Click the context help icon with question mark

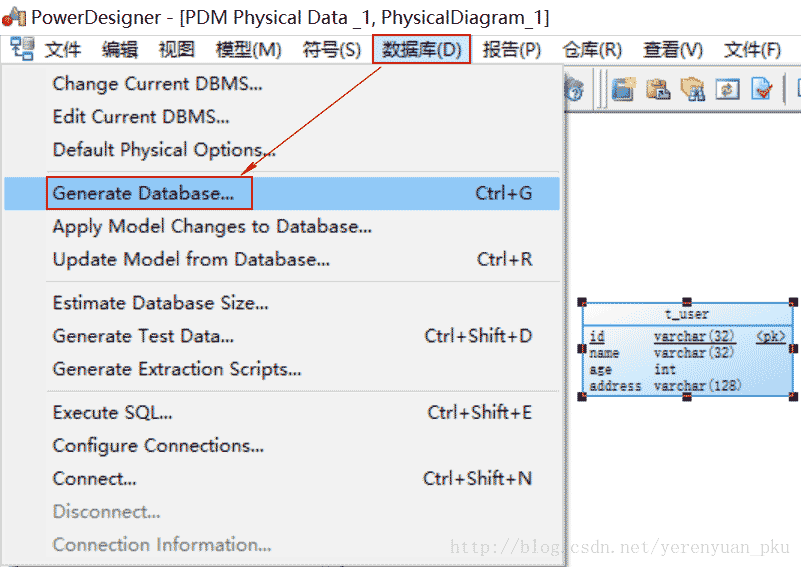pos(575,90)
